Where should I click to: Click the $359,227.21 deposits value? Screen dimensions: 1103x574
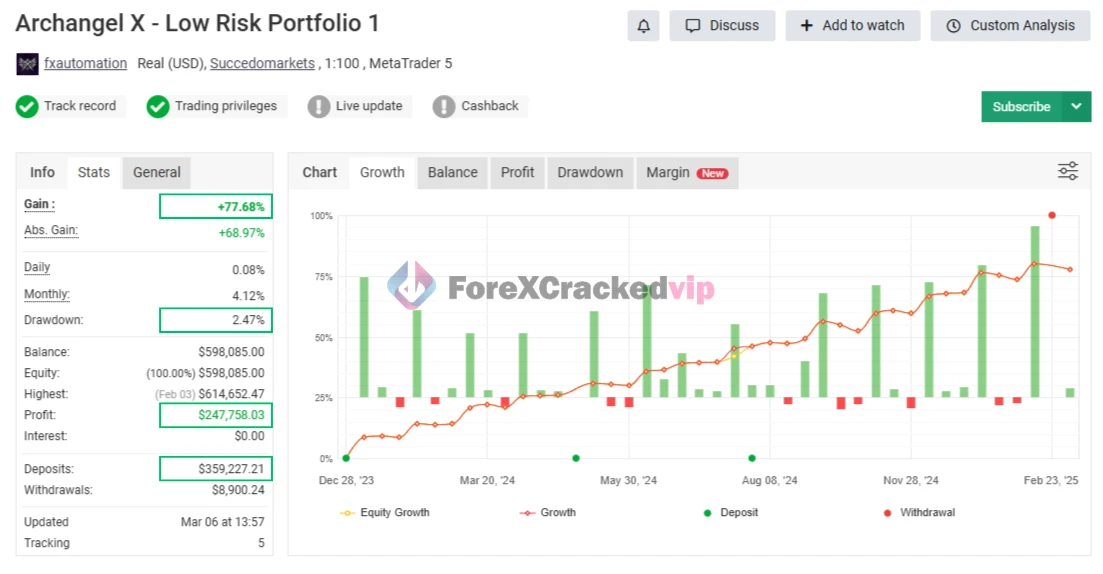[231, 469]
